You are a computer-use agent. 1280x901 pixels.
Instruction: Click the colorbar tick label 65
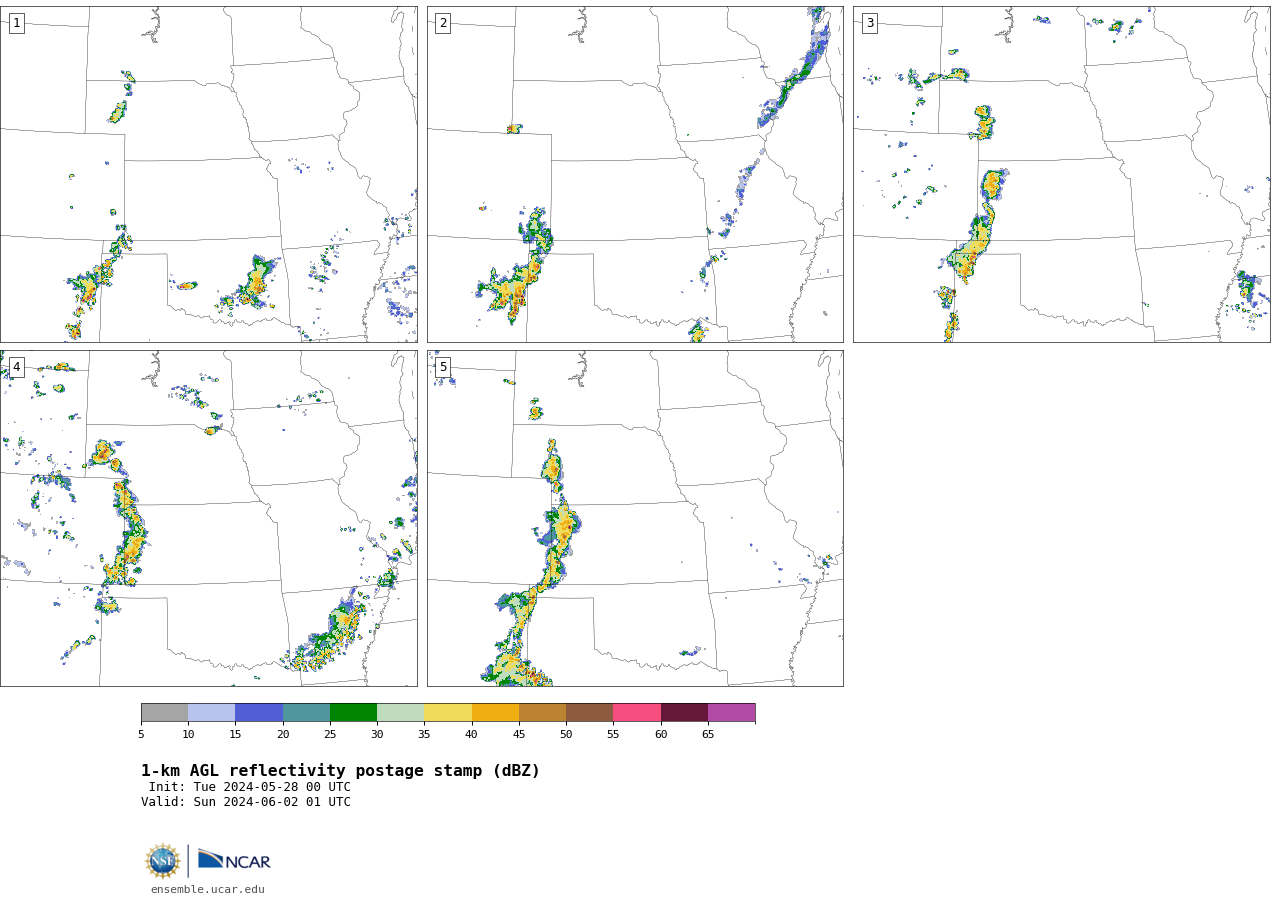[708, 735]
